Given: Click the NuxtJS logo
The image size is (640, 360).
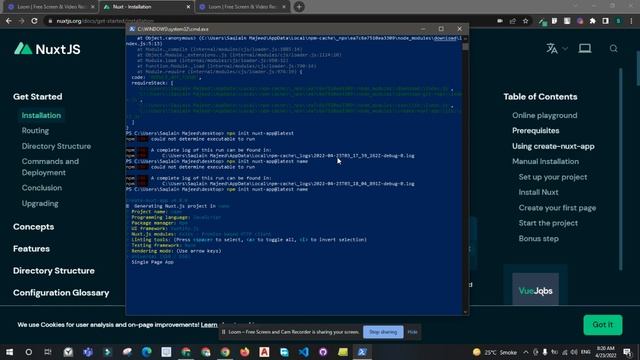Looking at the screenshot, I should [47, 49].
